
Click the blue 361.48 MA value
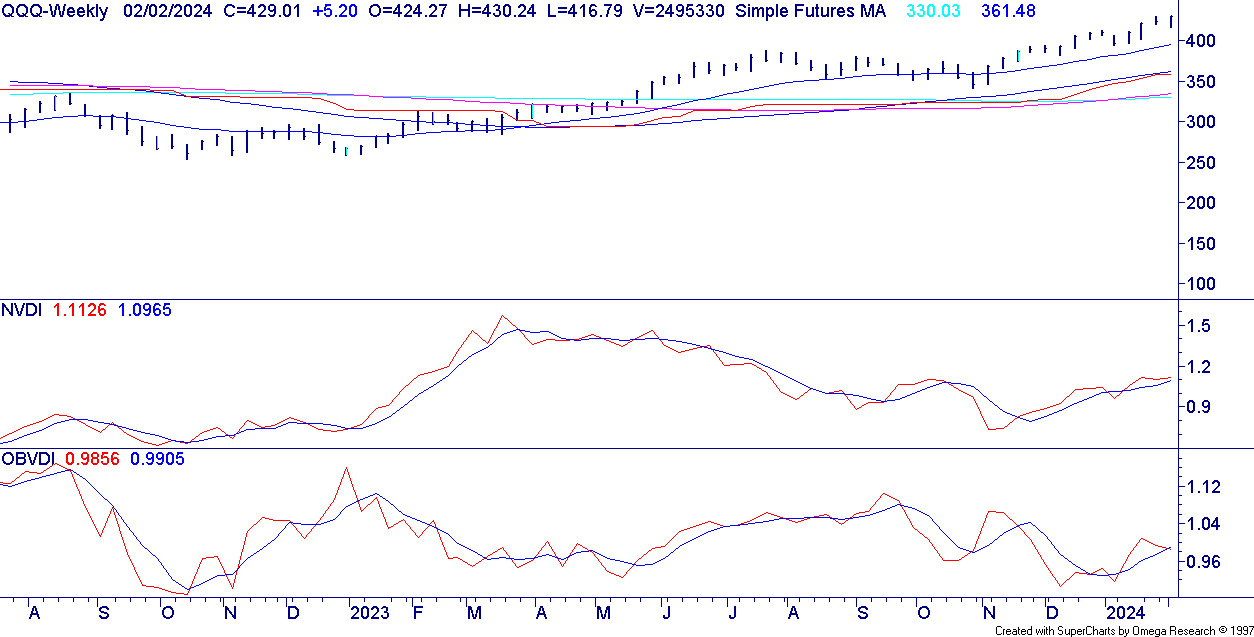(x=1009, y=11)
